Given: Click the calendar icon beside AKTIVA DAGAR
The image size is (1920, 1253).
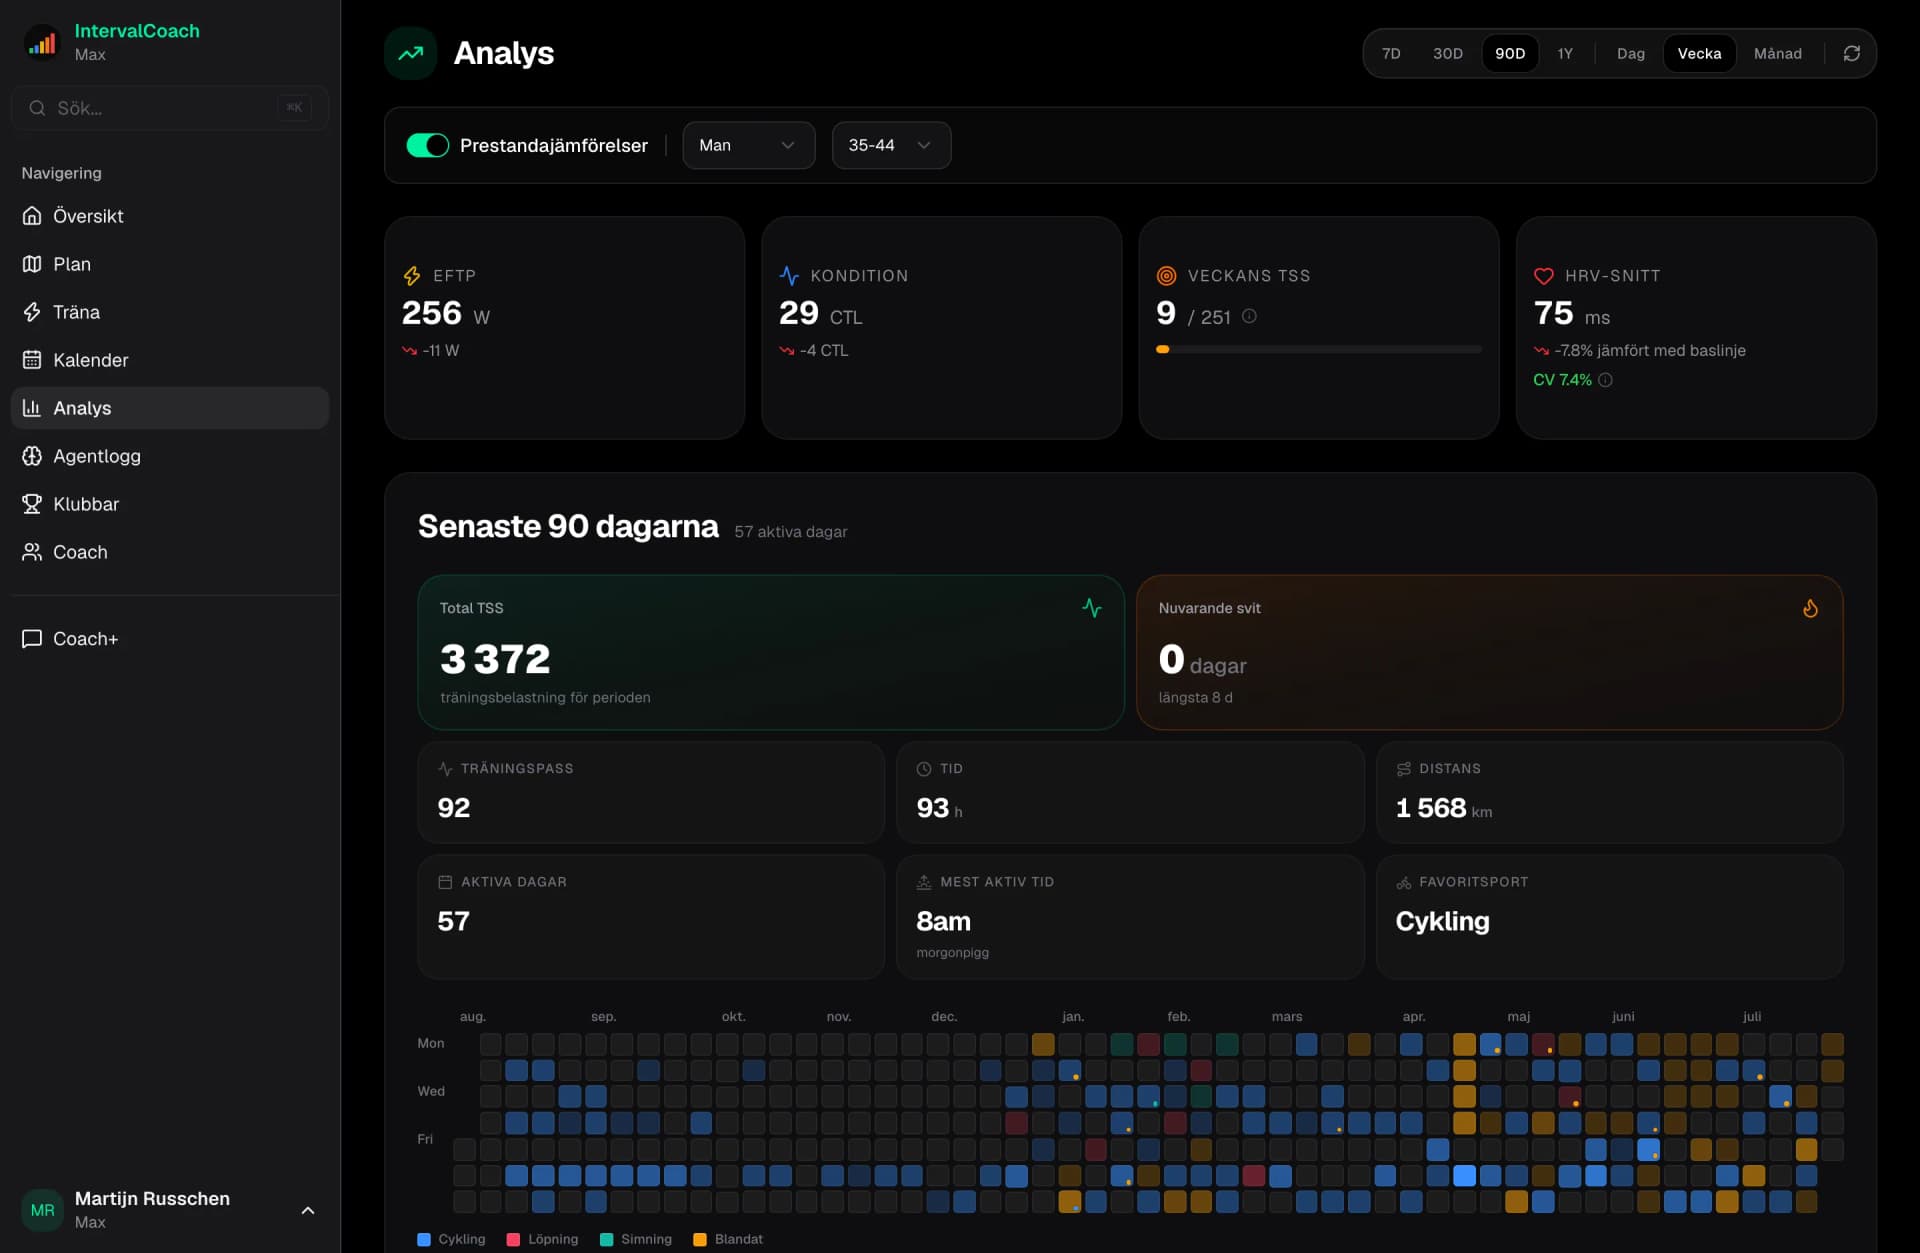Looking at the screenshot, I should tap(445, 882).
